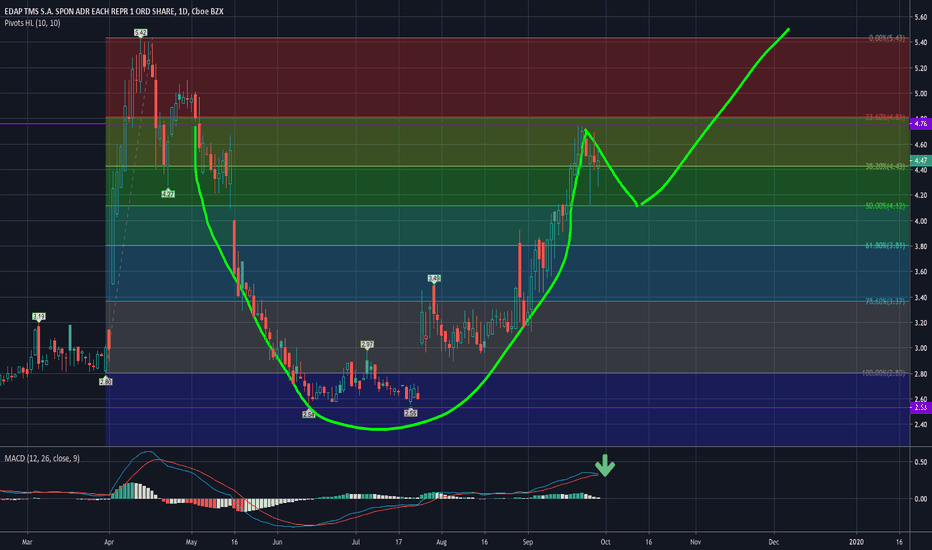This screenshot has width=932, height=550.
Task: Click the pivot low label under the June low
Action: [308, 414]
